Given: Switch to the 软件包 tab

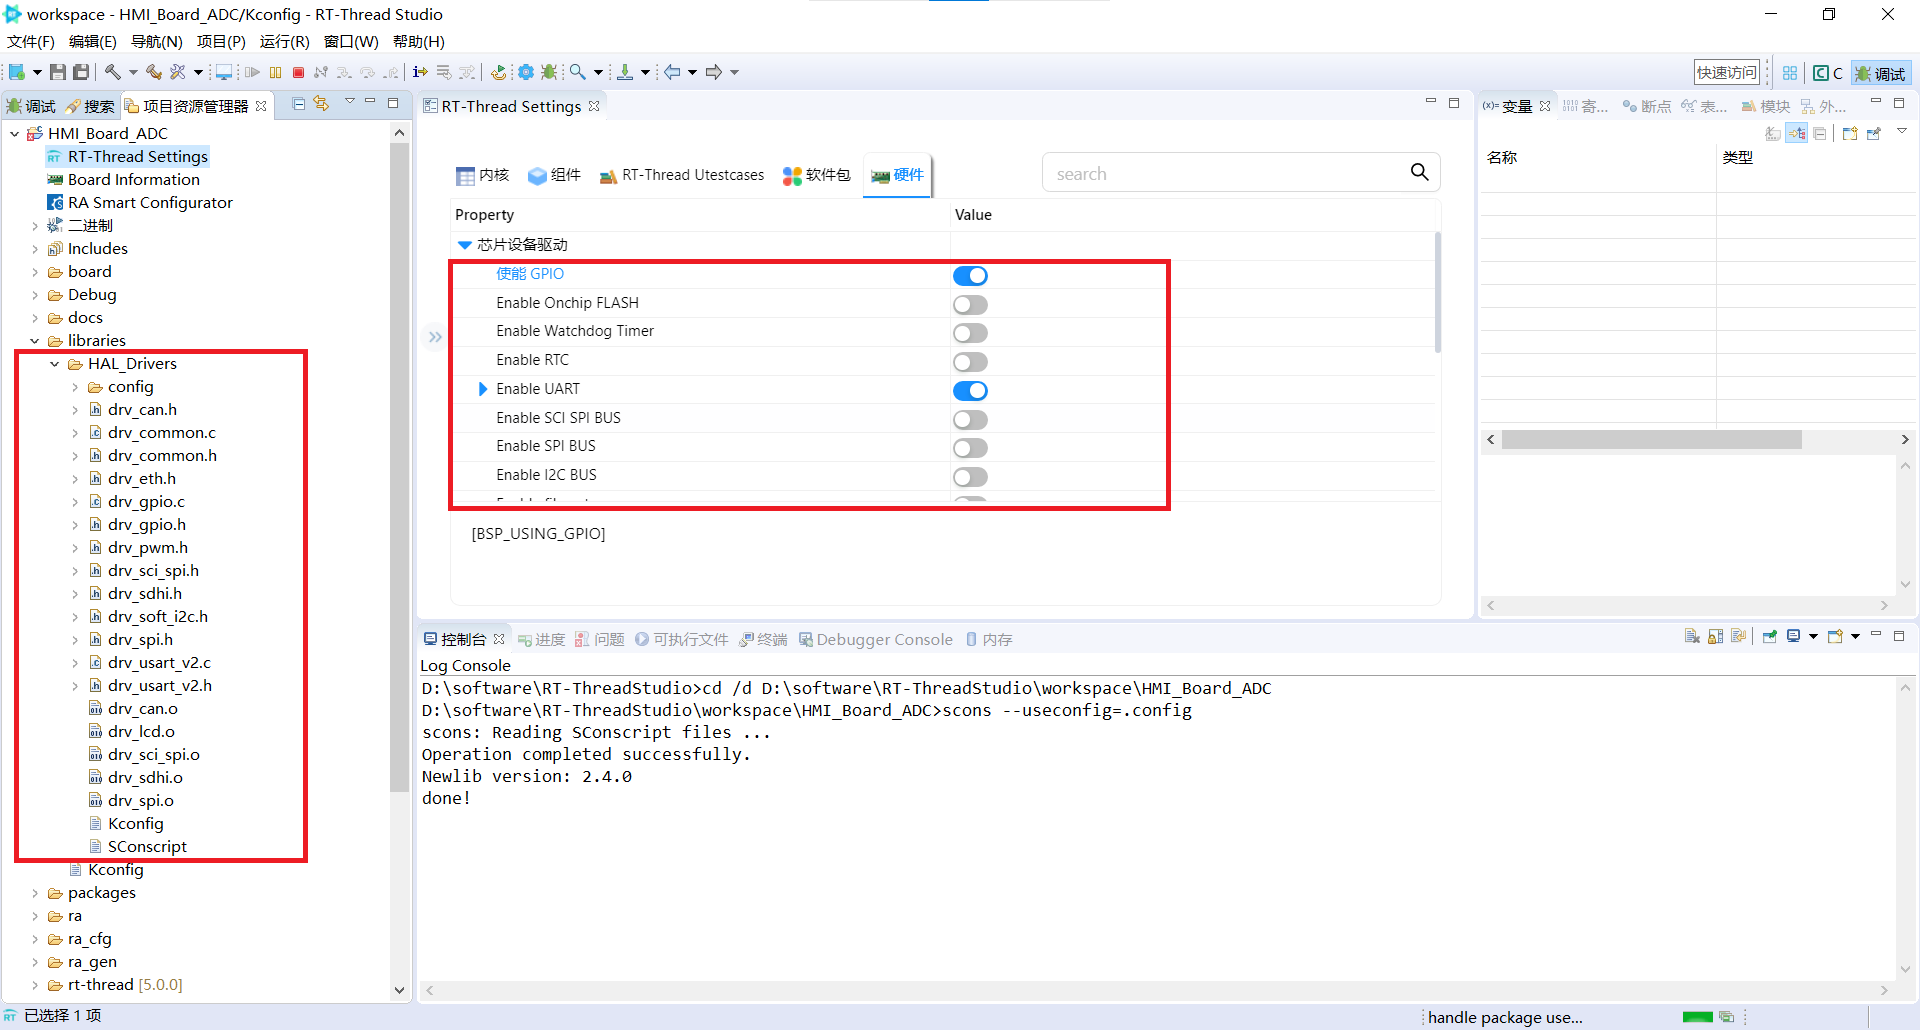Looking at the screenshot, I should (817, 175).
